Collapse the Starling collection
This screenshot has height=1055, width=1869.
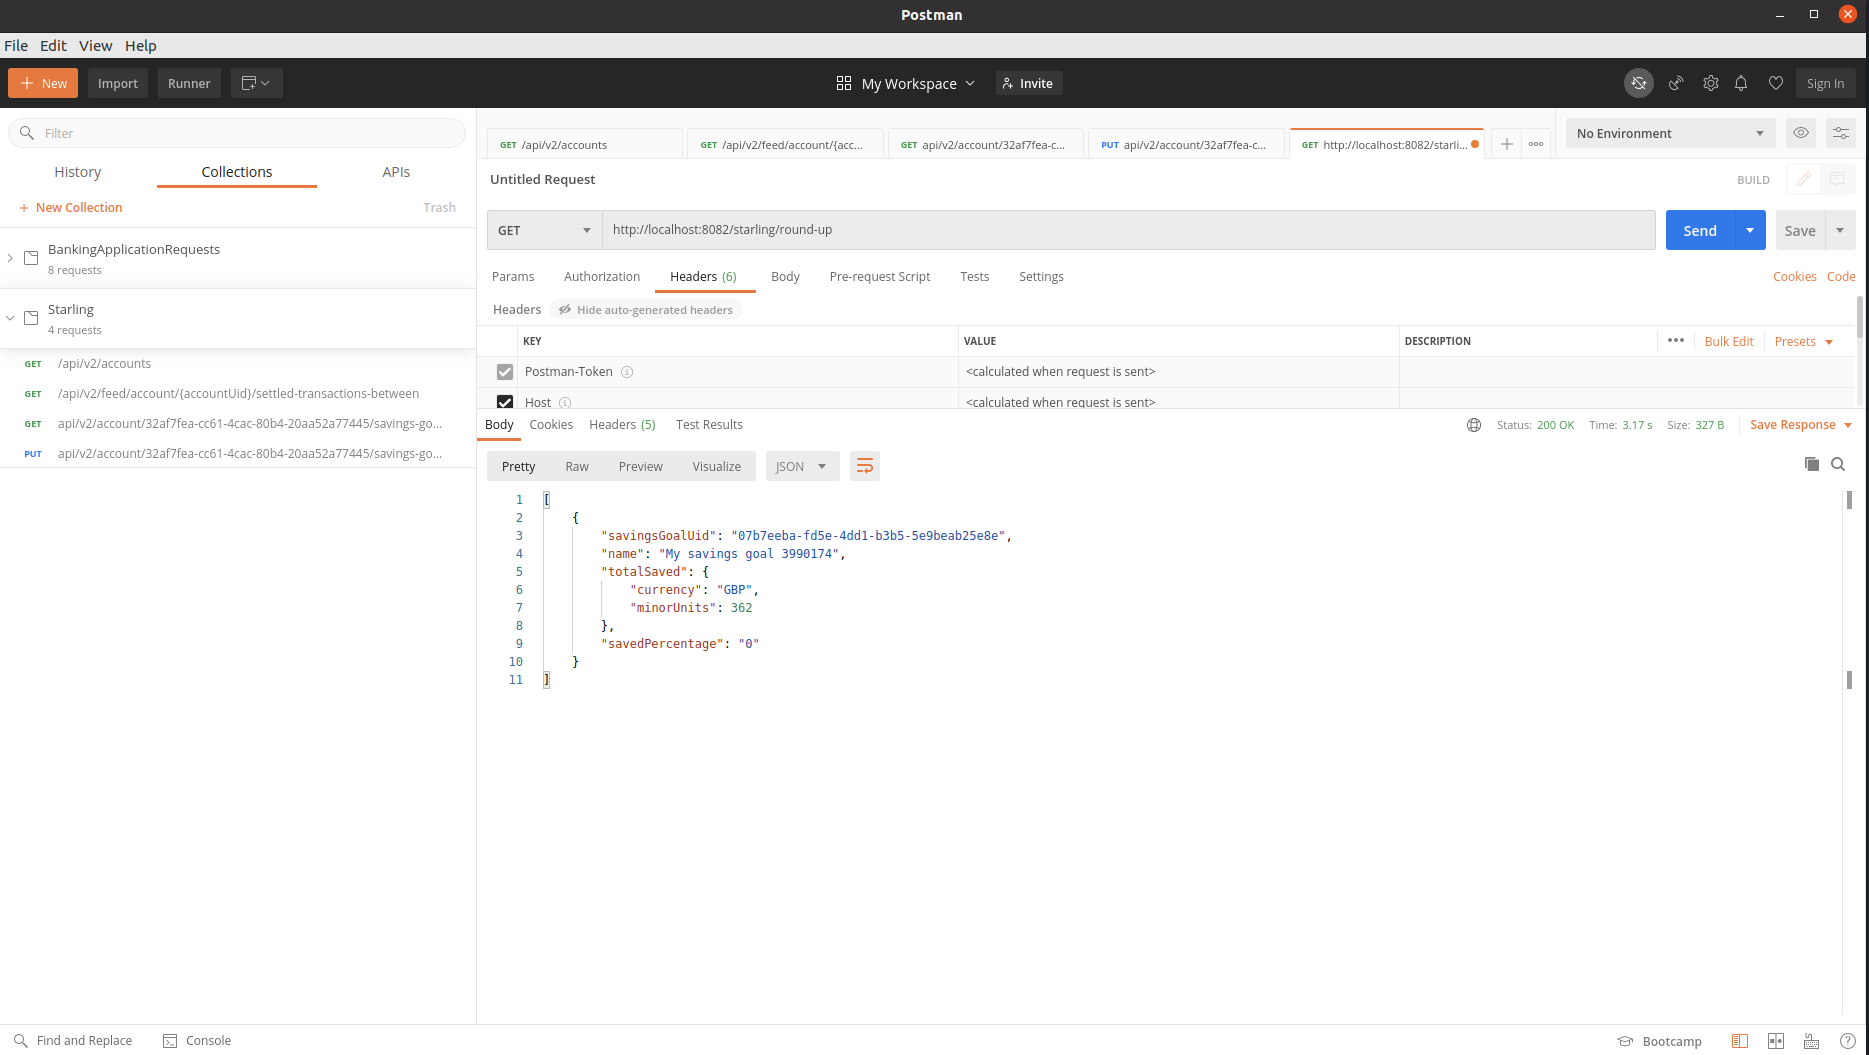coord(10,317)
